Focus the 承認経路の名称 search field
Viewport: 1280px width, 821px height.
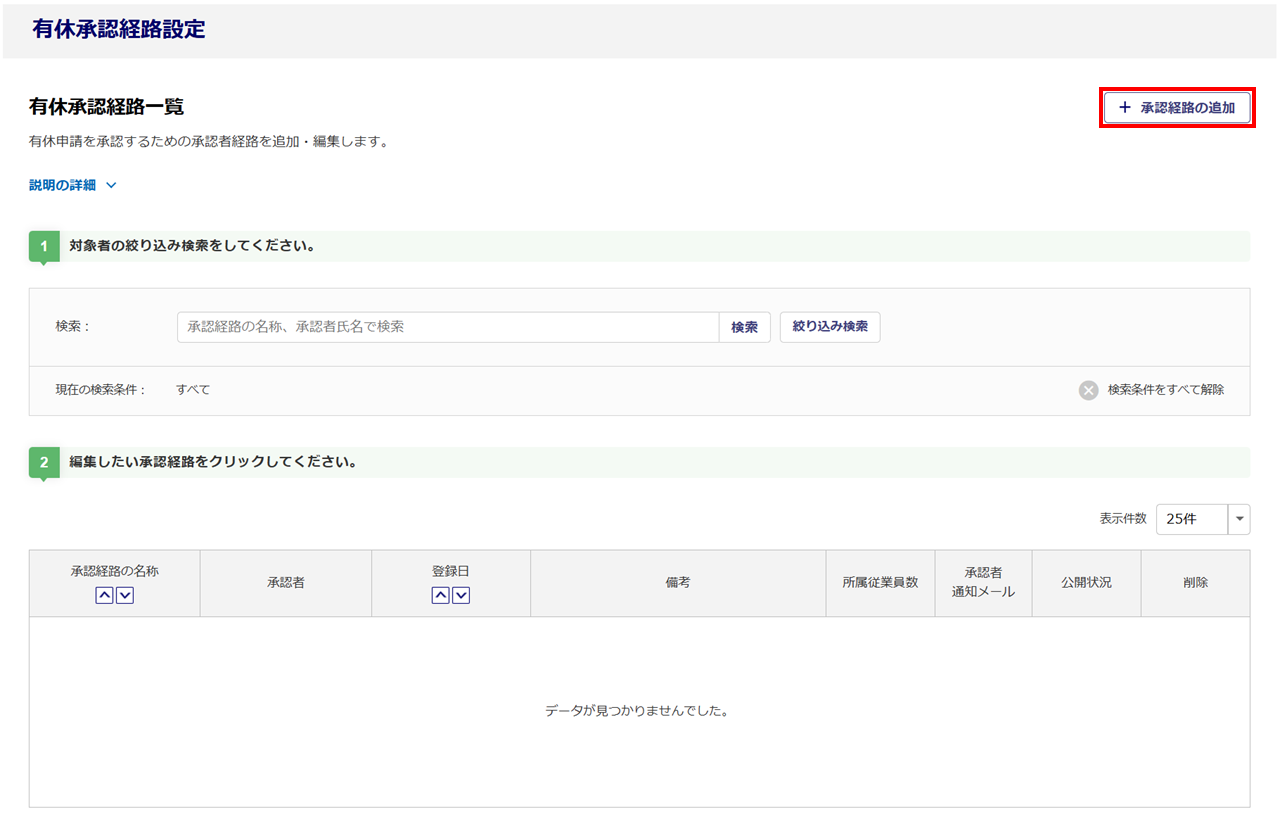pos(447,327)
